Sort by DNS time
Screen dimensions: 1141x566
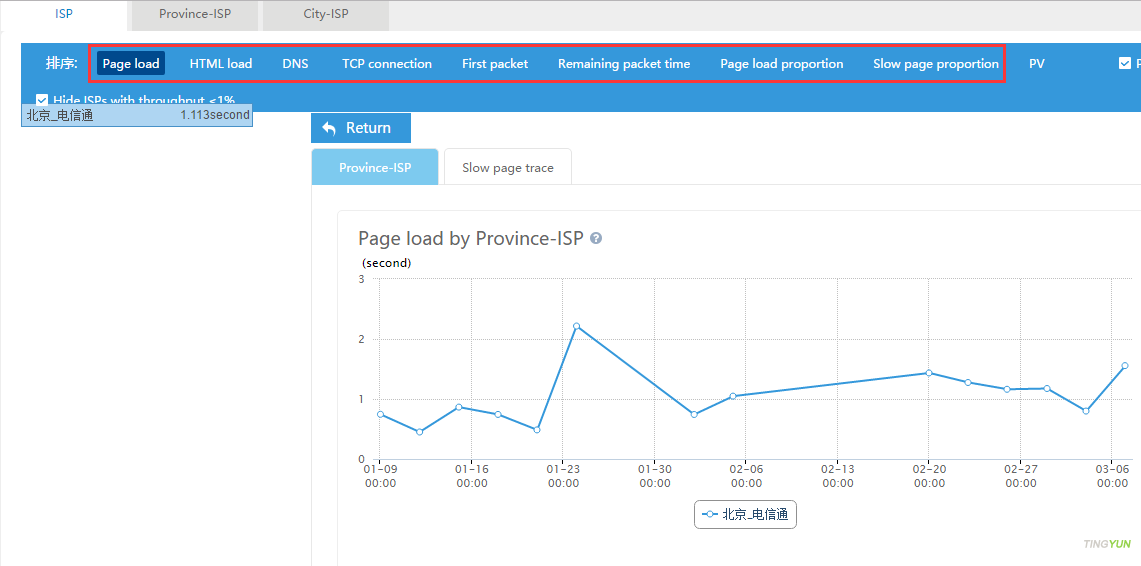295,64
